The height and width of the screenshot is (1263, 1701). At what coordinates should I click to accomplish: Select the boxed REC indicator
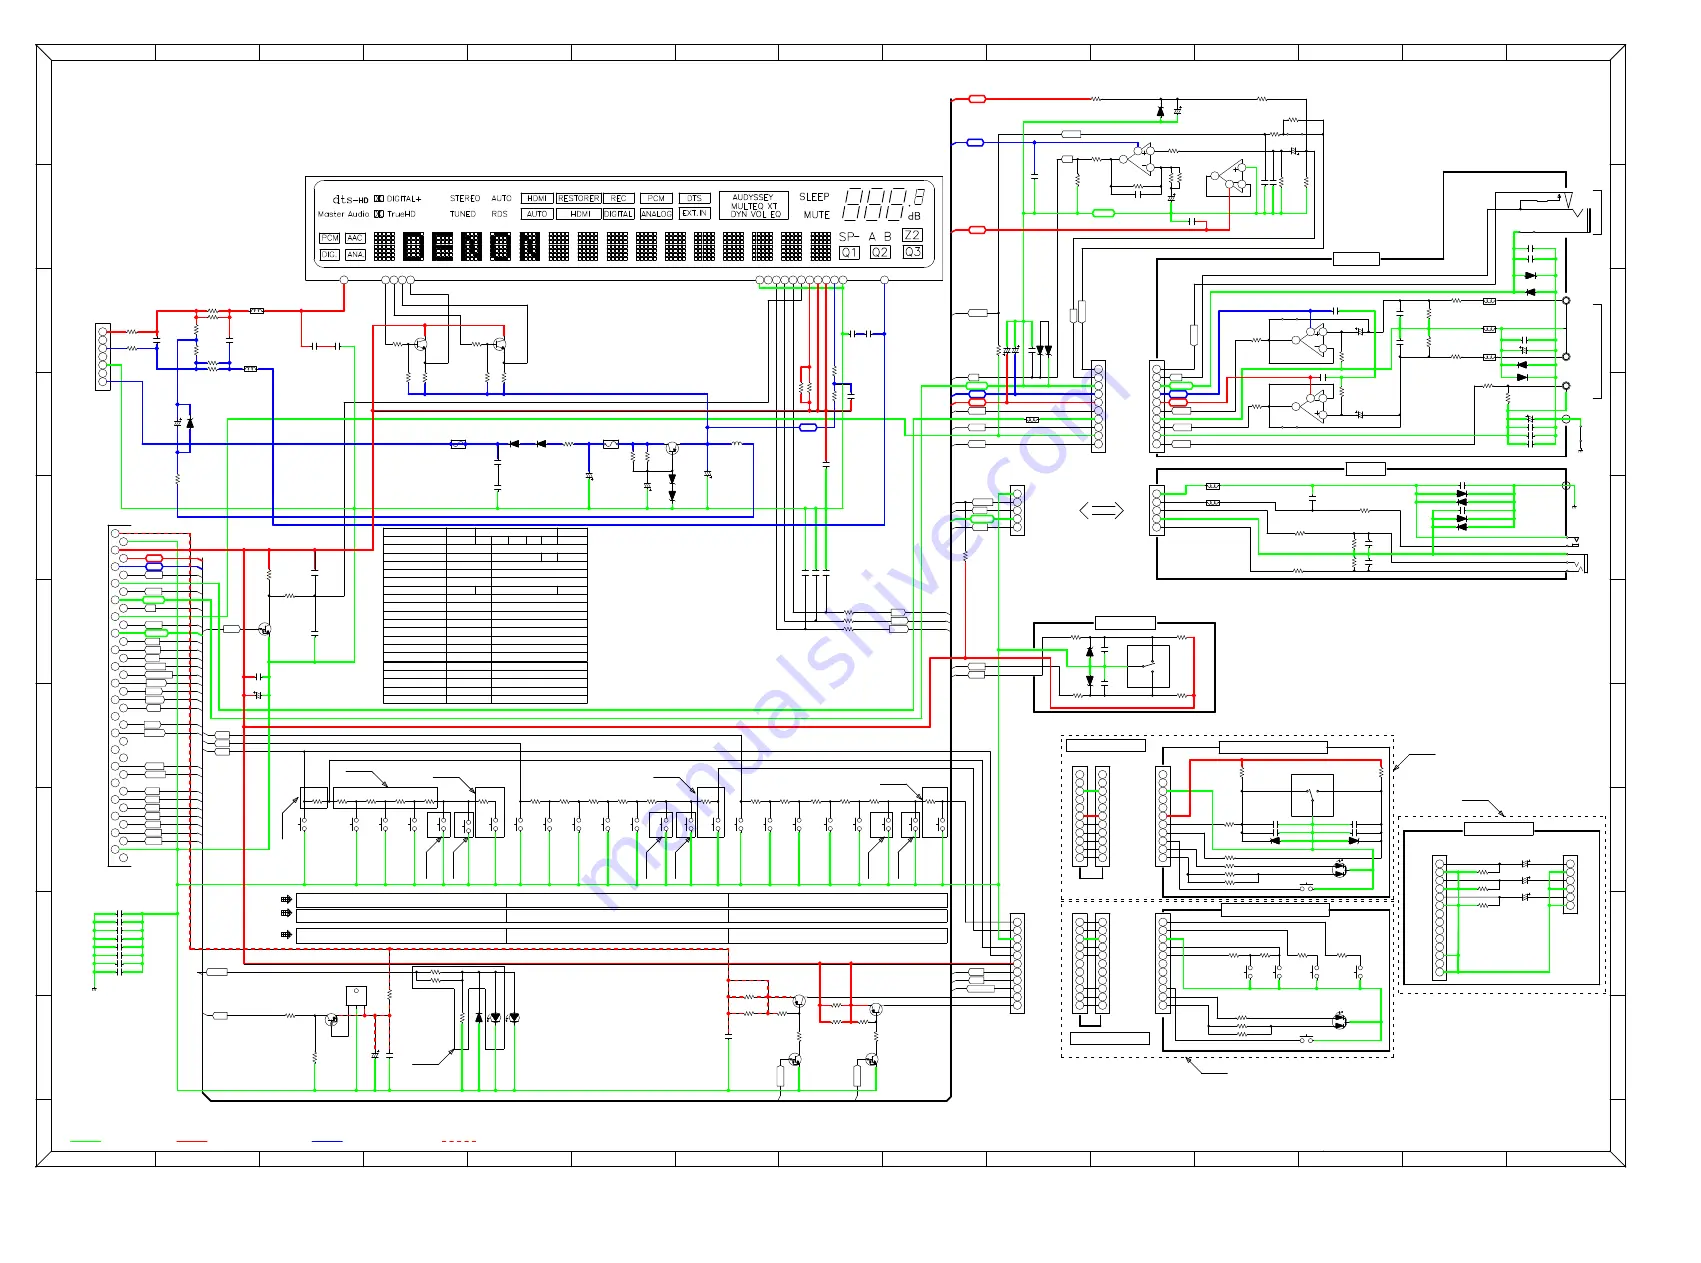coord(619,198)
